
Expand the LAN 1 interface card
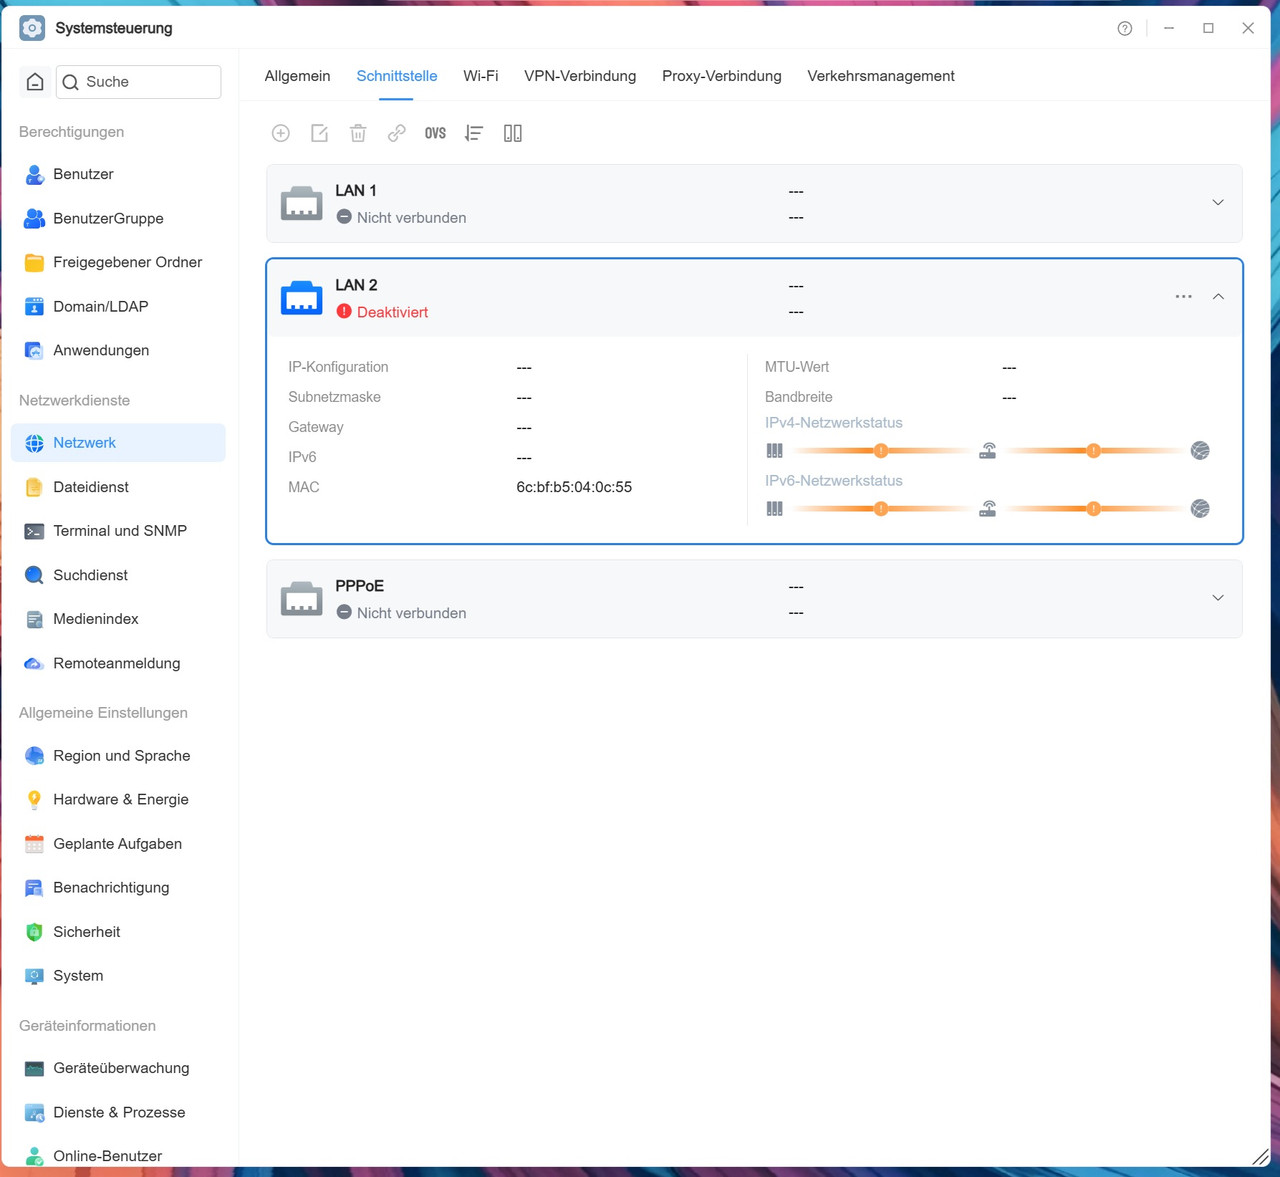coord(1218,203)
